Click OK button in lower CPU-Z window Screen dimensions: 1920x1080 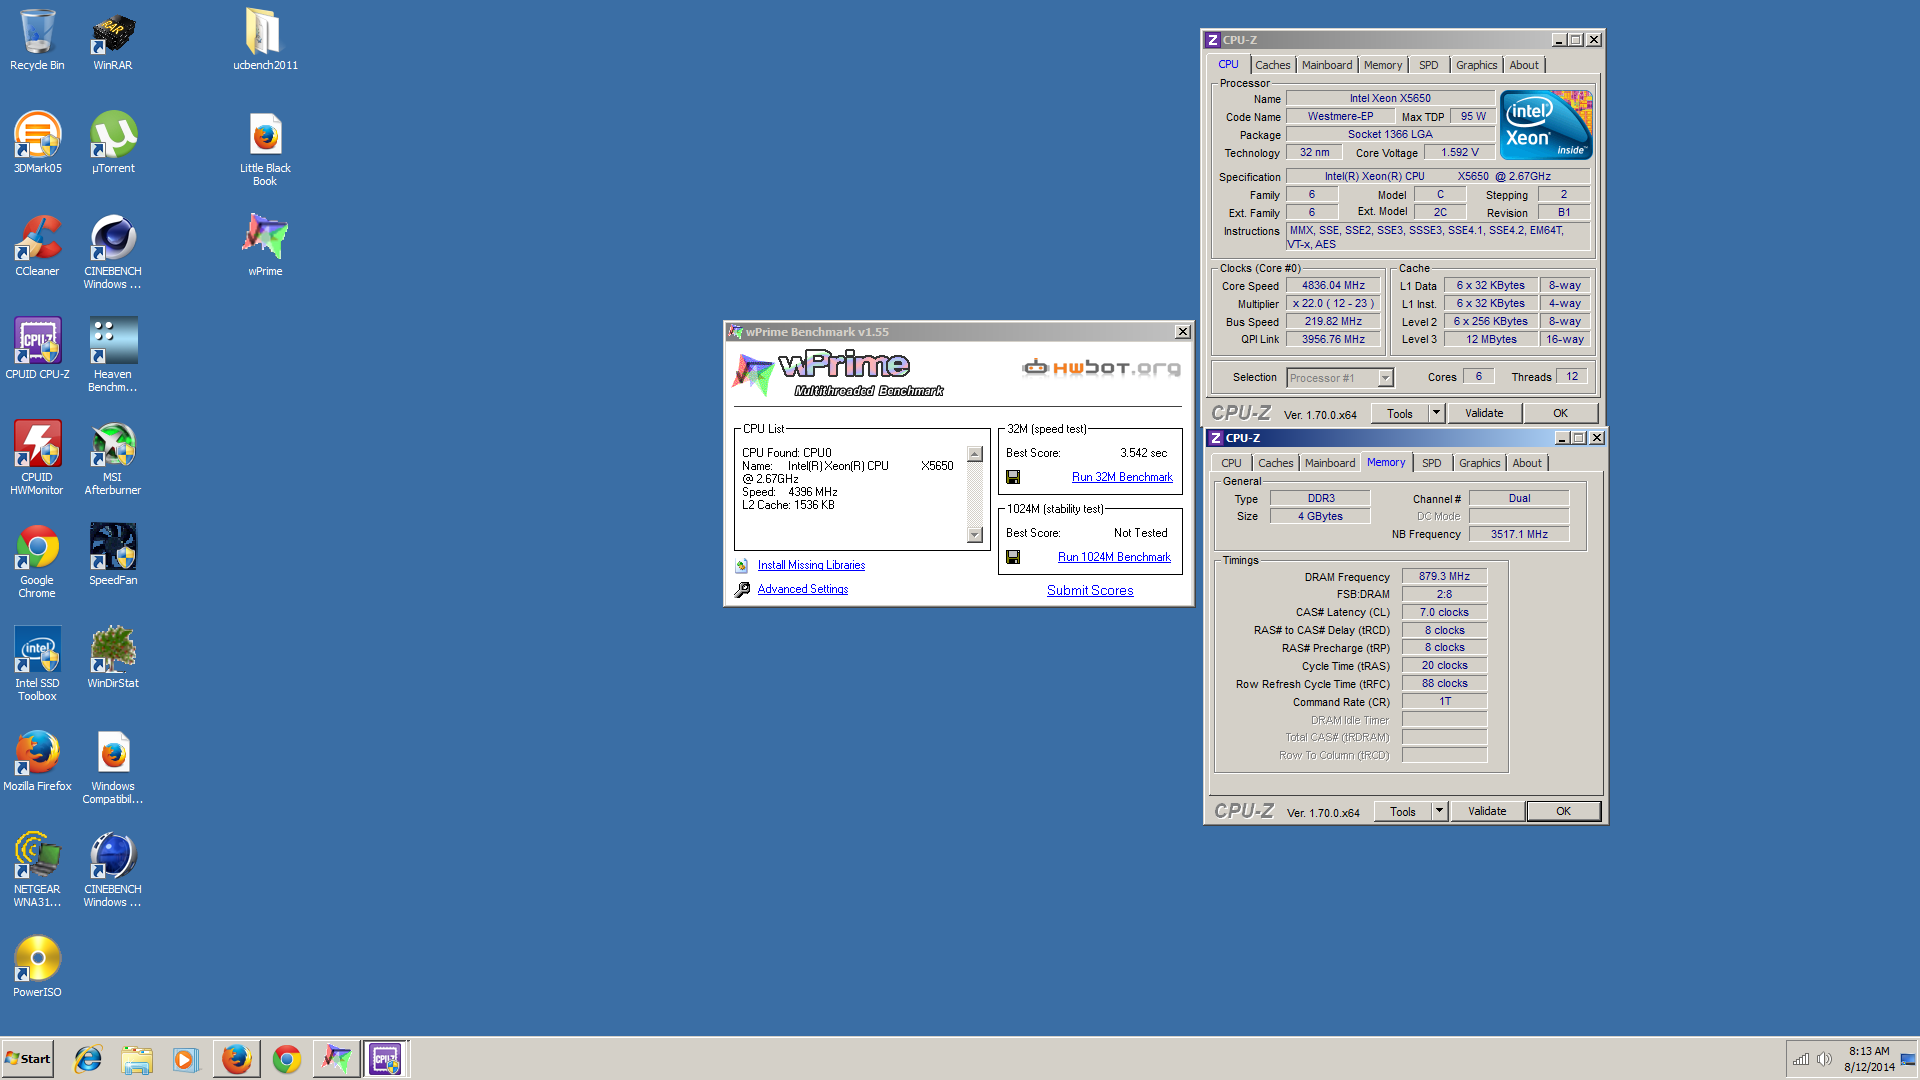pos(1563,811)
